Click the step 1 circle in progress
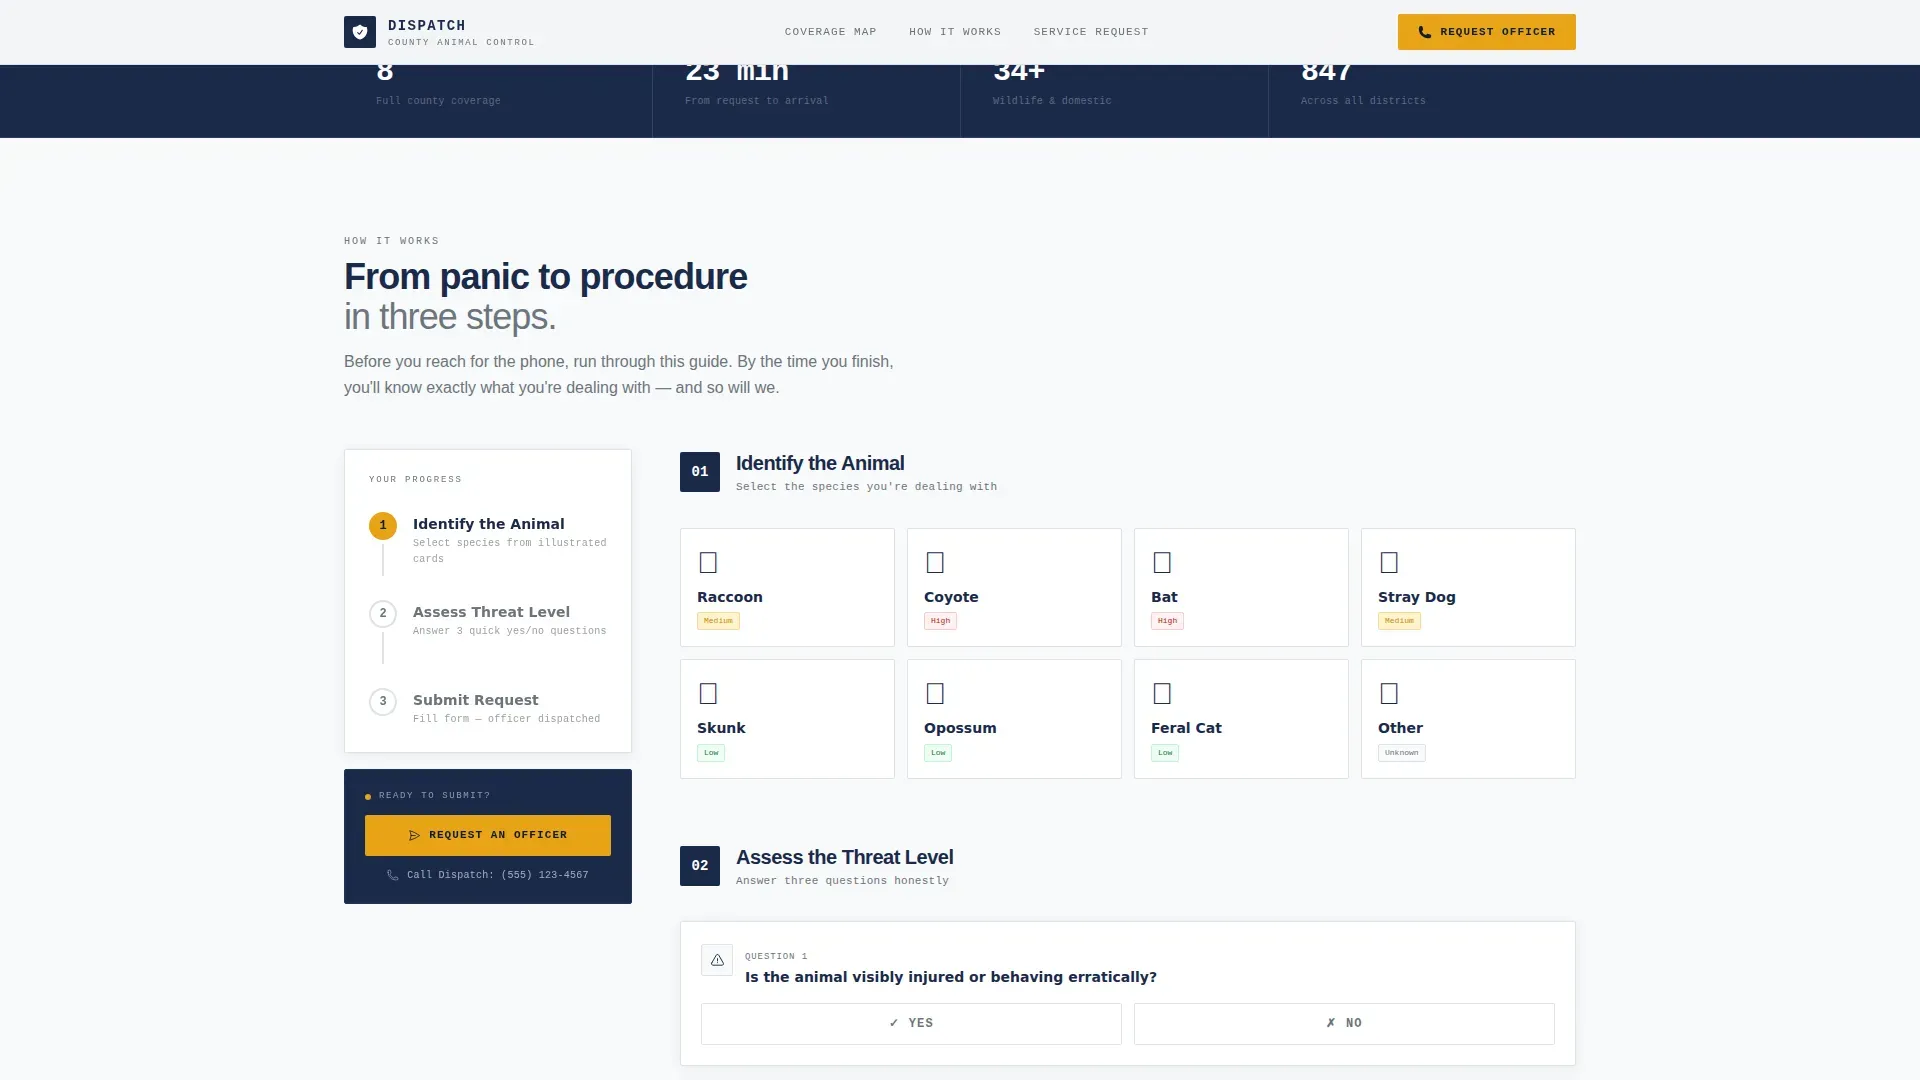The height and width of the screenshot is (1080, 1920). tap(383, 525)
